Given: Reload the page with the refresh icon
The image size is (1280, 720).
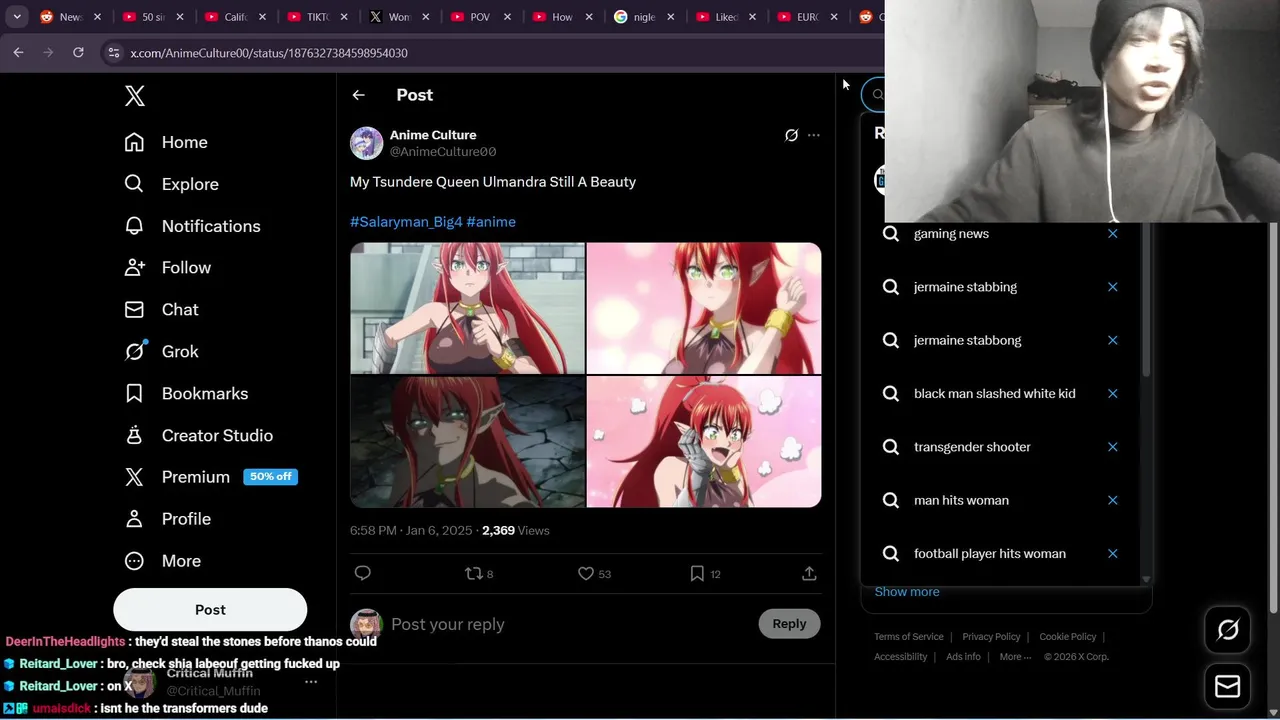Looking at the screenshot, I should [x=78, y=53].
